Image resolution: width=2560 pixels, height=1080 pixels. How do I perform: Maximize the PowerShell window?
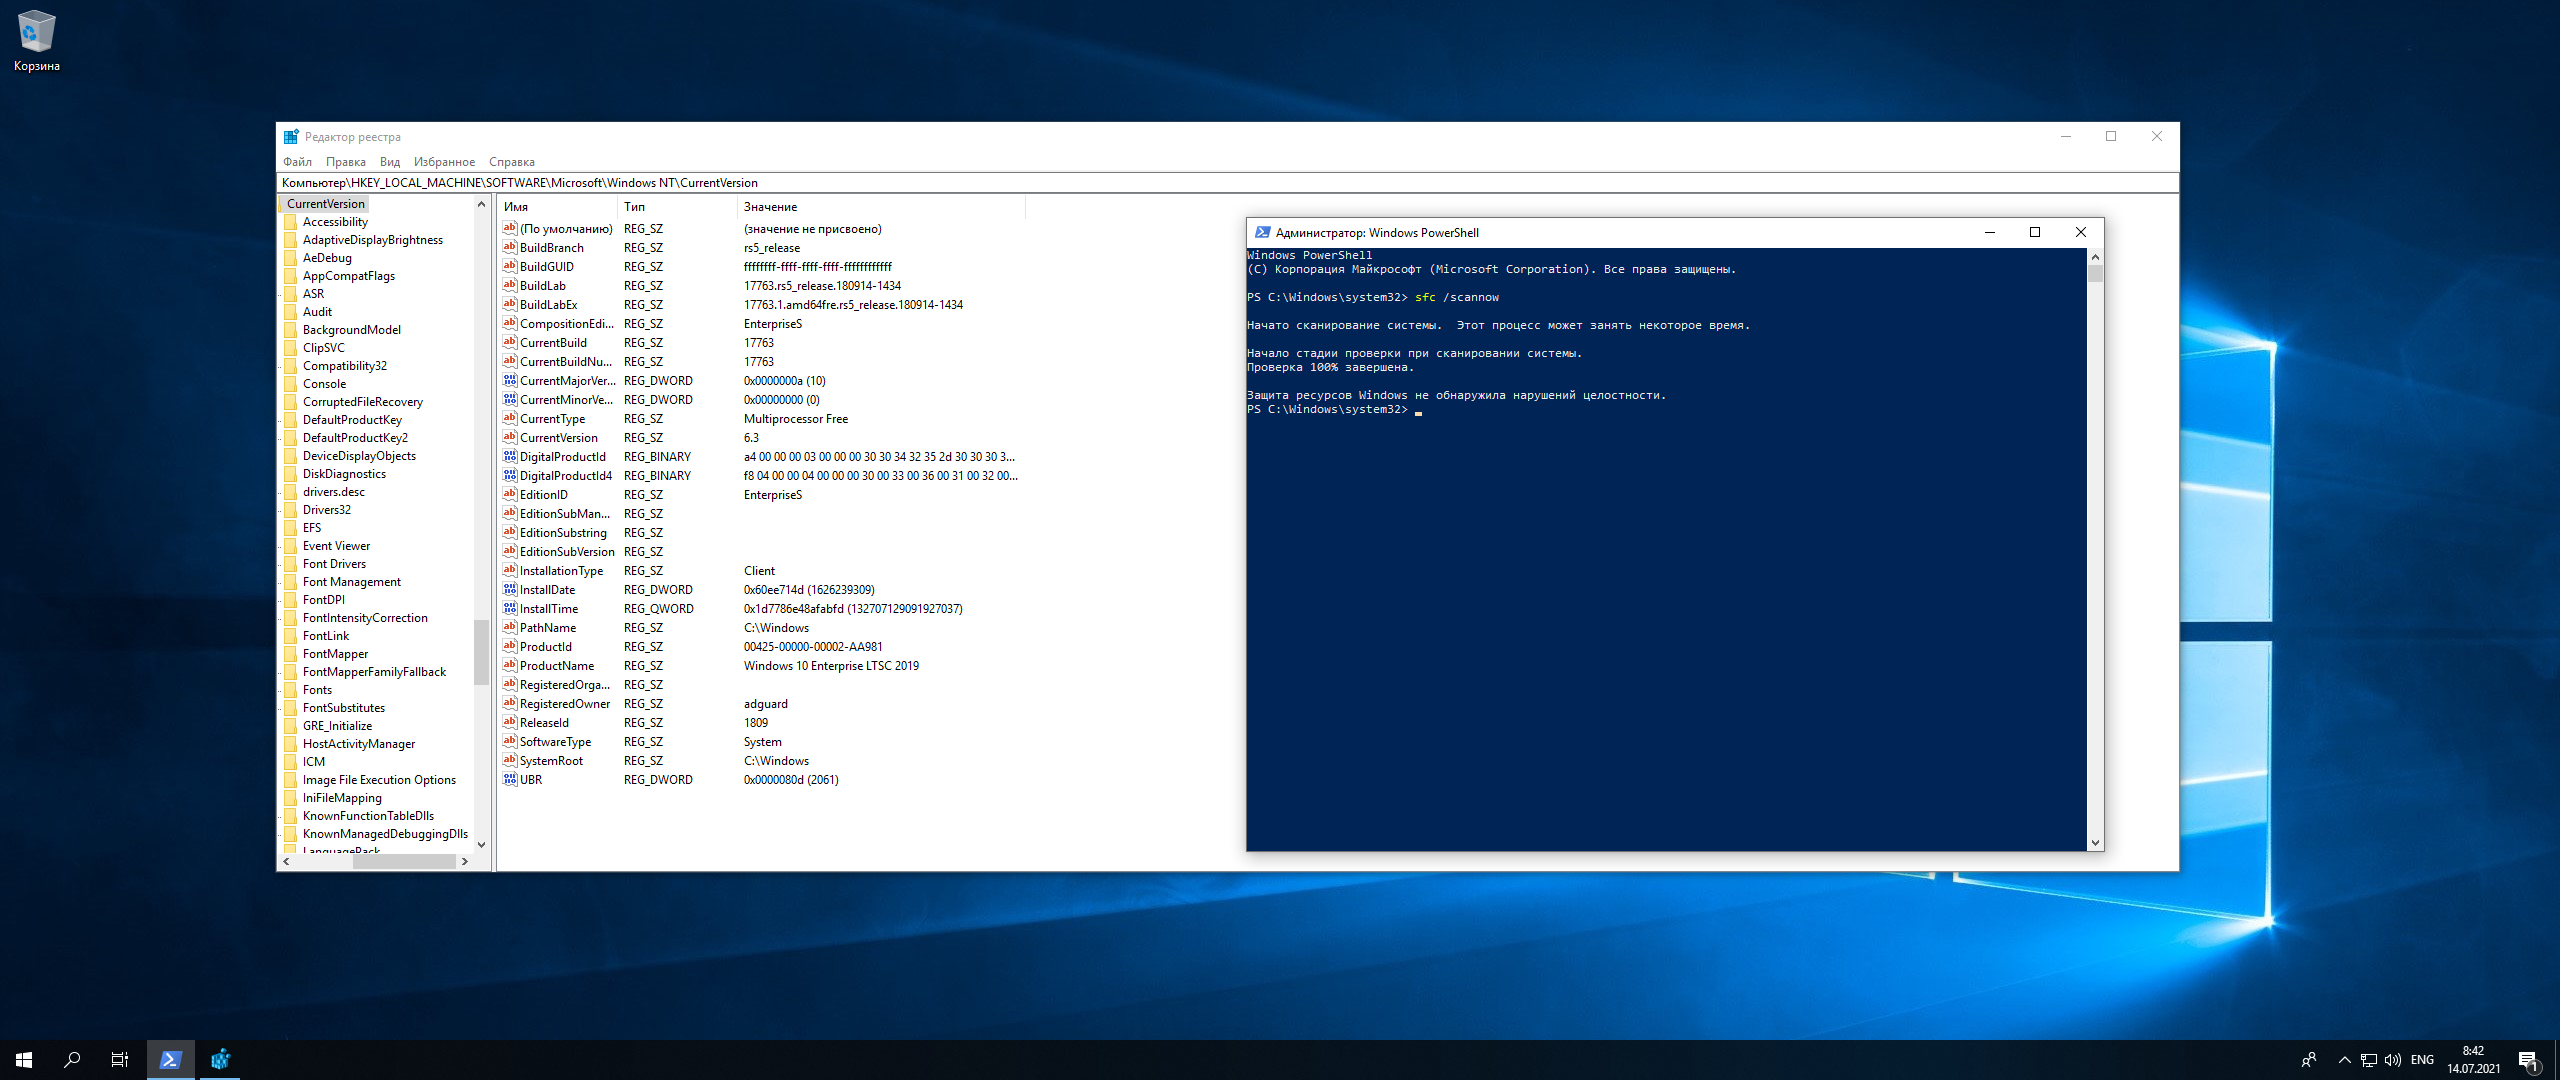[2035, 232]
